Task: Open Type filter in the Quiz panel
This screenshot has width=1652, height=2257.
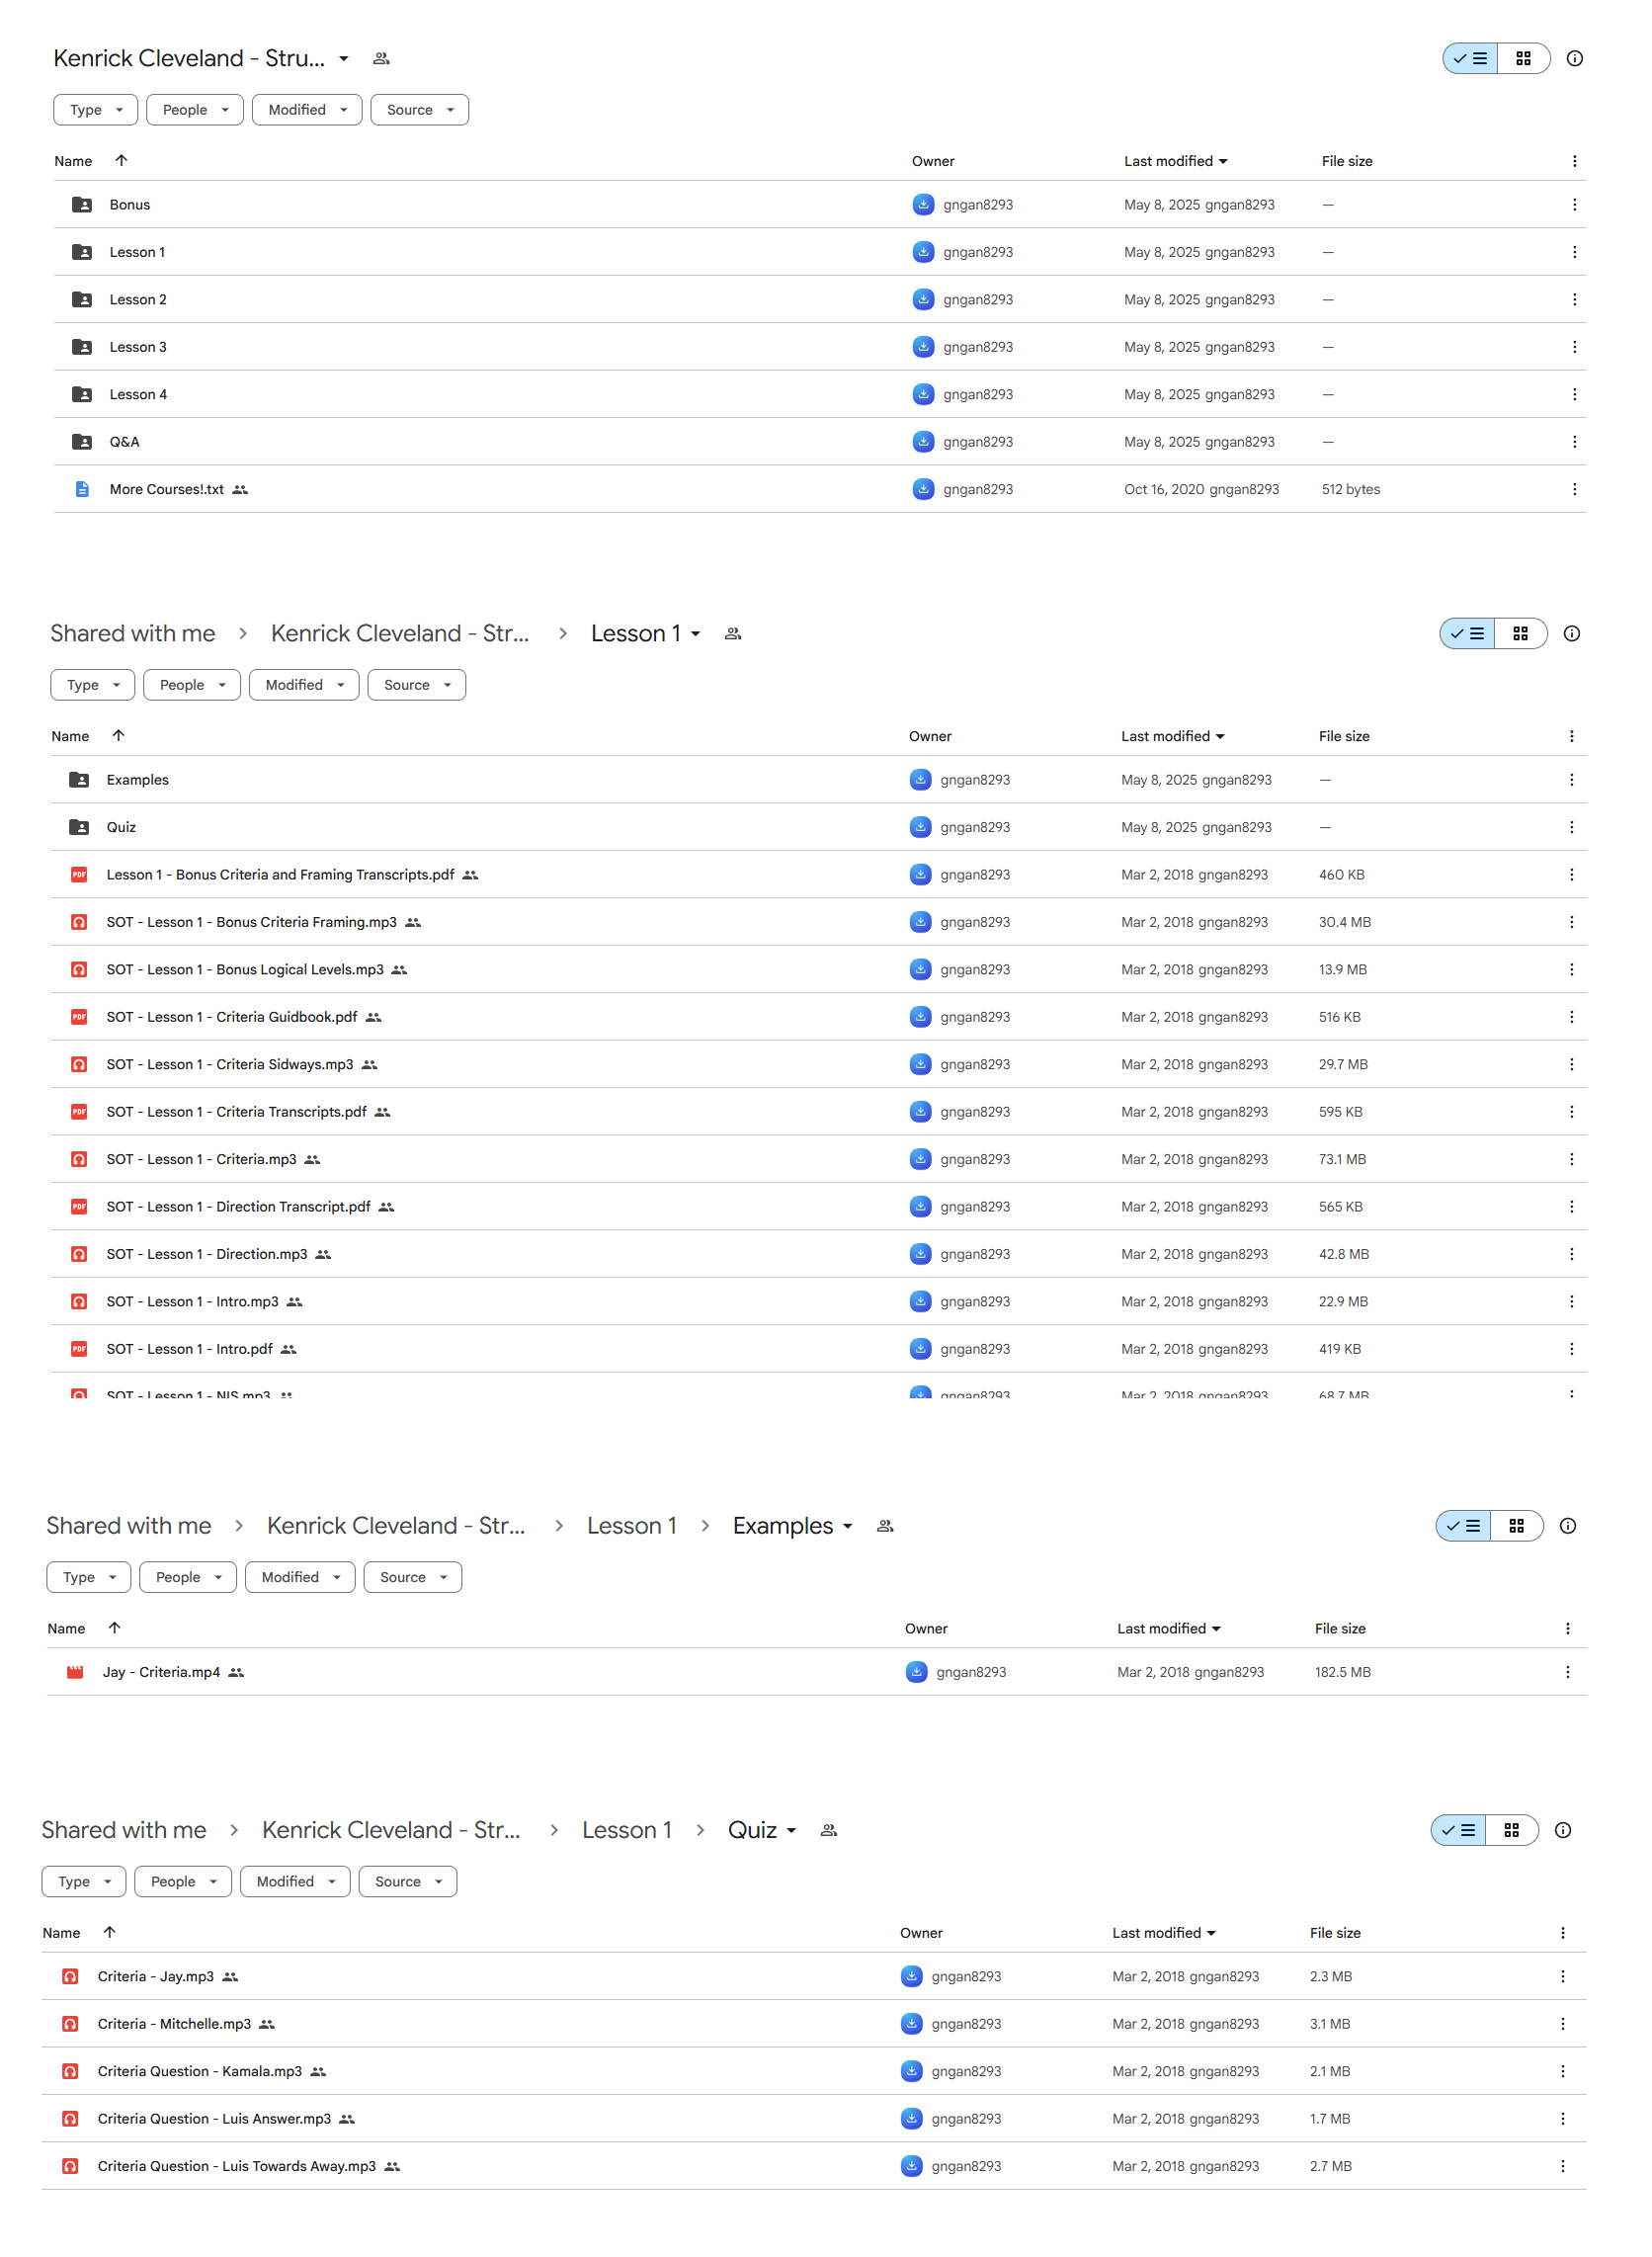Action: point(83,1881)
